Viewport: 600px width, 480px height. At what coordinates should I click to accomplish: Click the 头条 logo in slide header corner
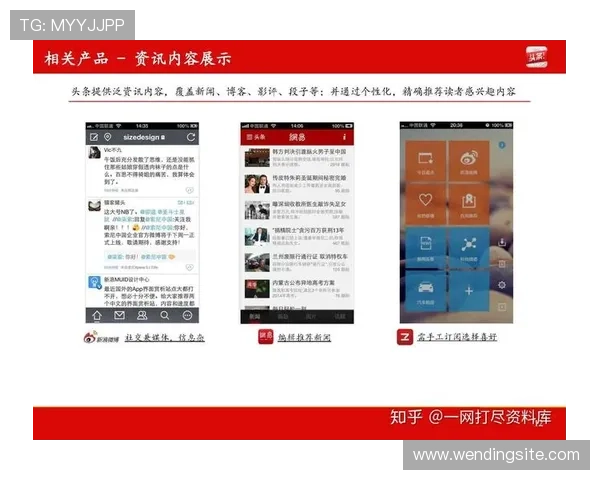(536, 57)
